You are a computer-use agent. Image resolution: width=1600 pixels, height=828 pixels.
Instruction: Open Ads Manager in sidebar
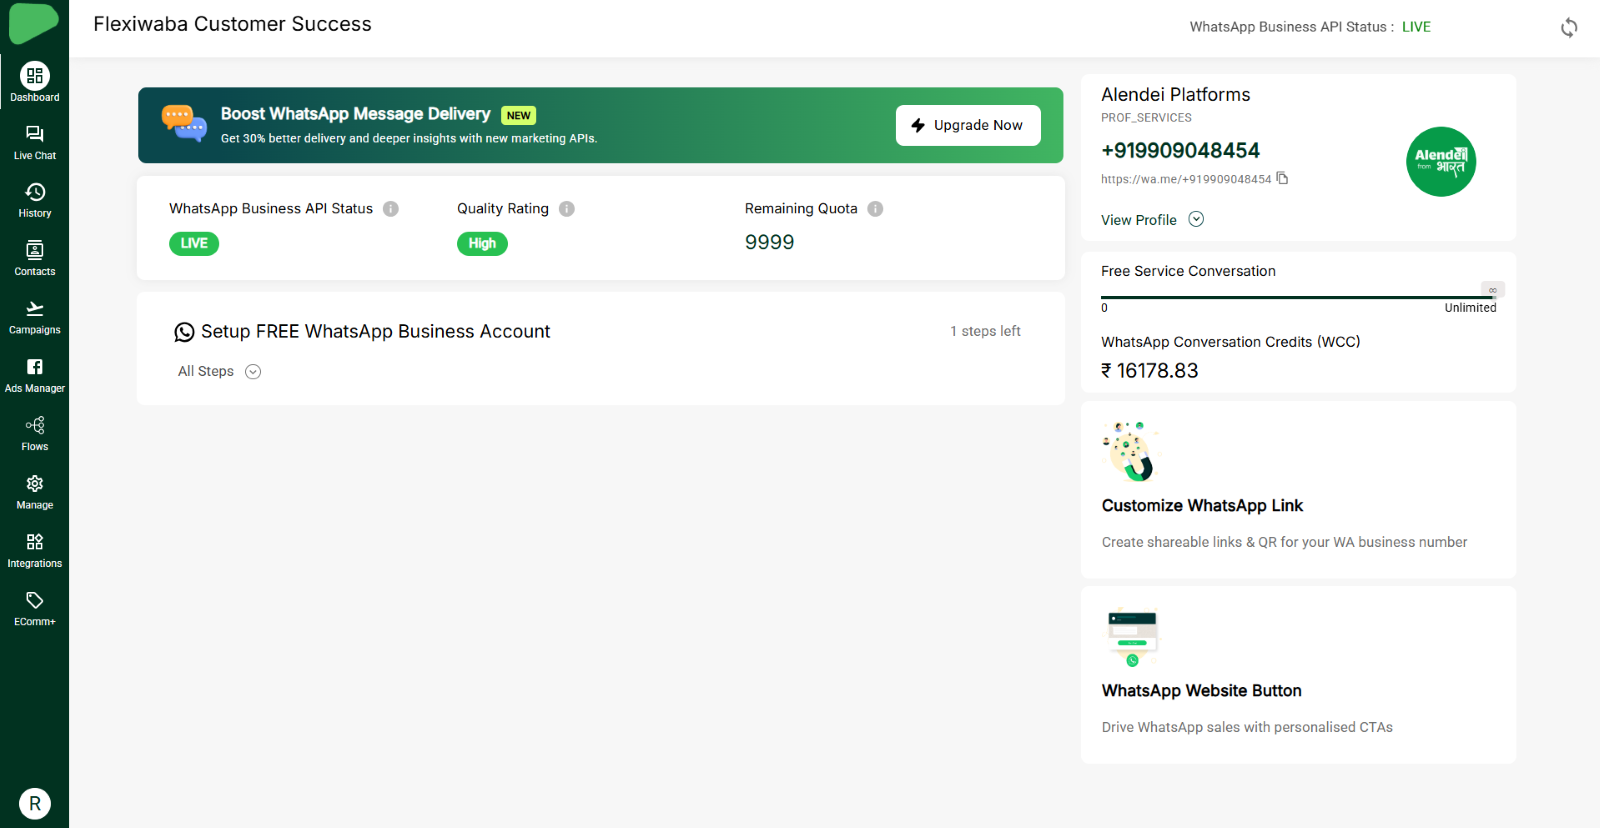(x=35, y=375)
